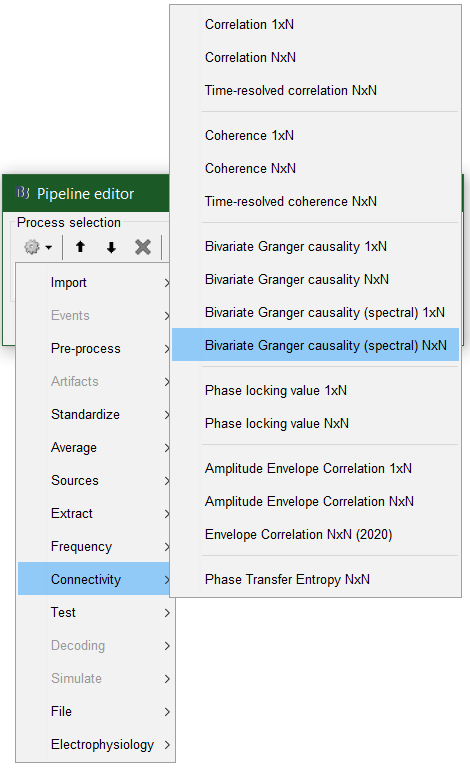Screen dimensions: 470x771
Task: Open the Extract submenu
Action: point(93,513)
